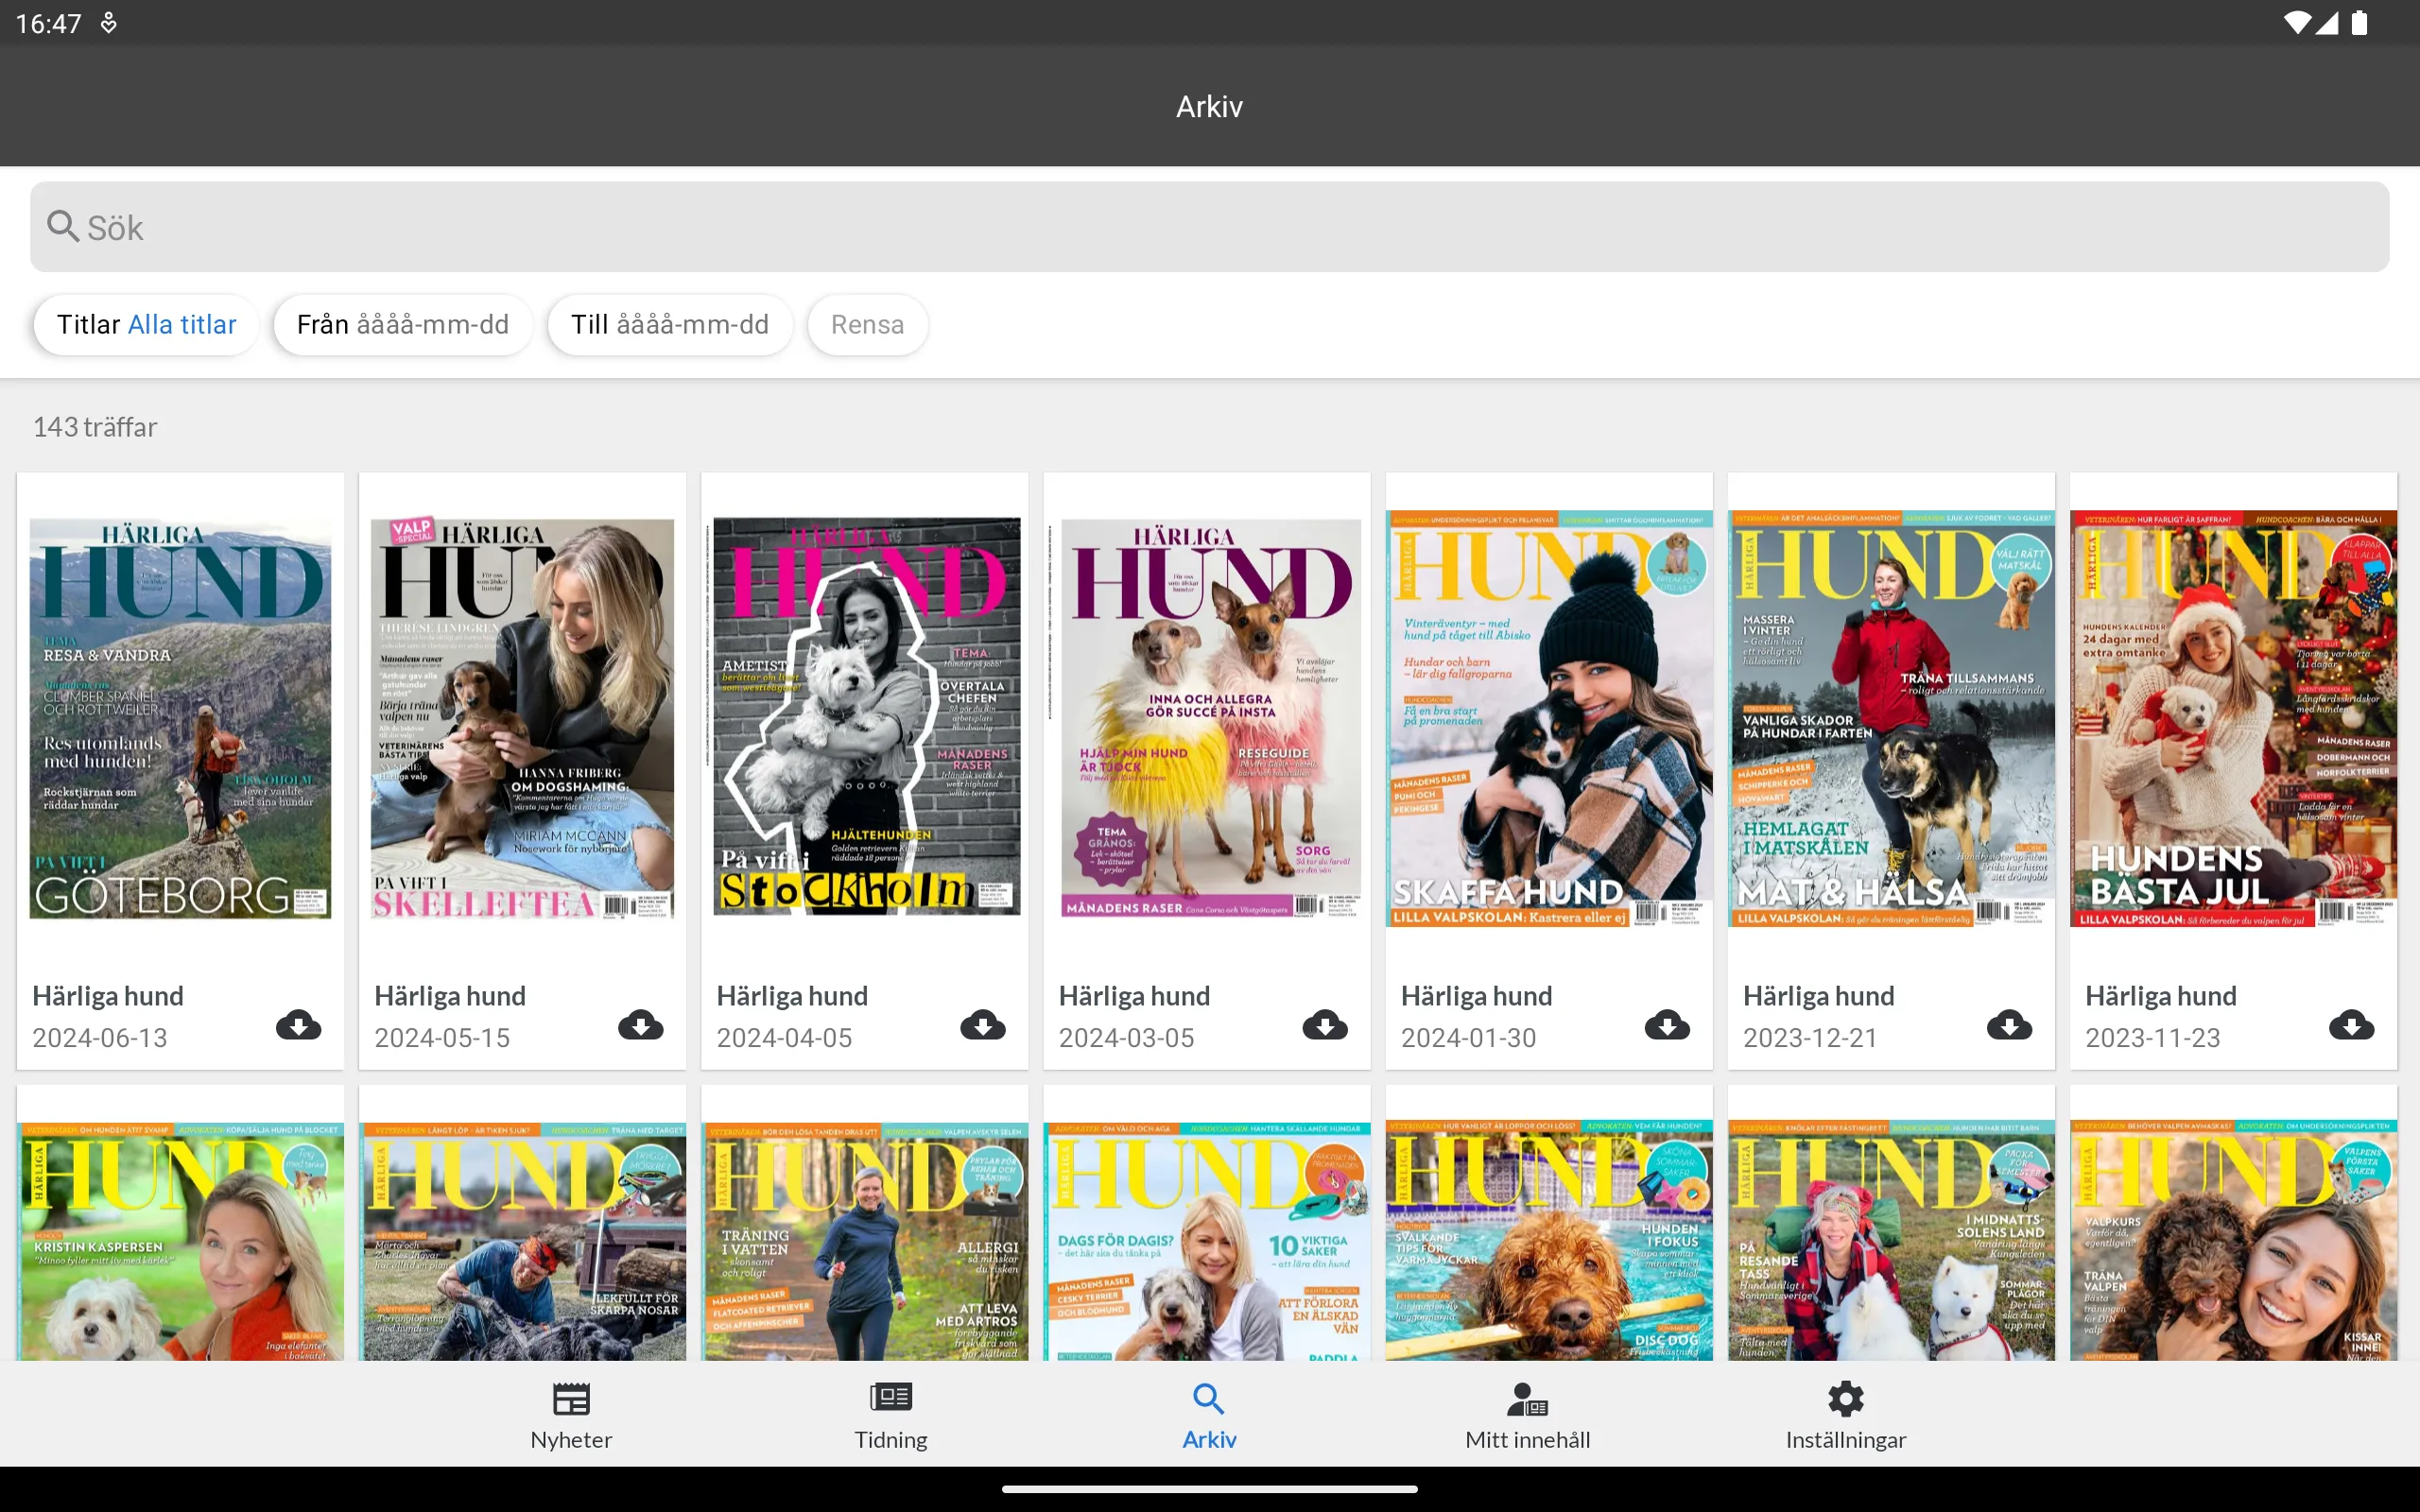Open the Mat & Hälsa cover
Screen dimensions: 2420x1512
(1891, 718)
